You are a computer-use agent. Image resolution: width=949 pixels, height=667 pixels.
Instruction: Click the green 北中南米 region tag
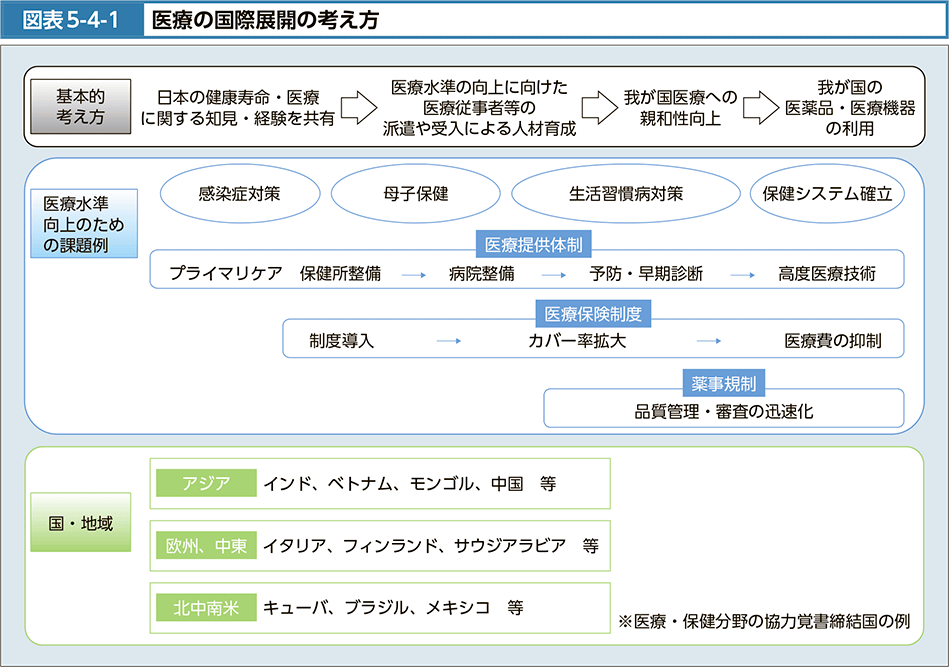click(x=205, y=607)
